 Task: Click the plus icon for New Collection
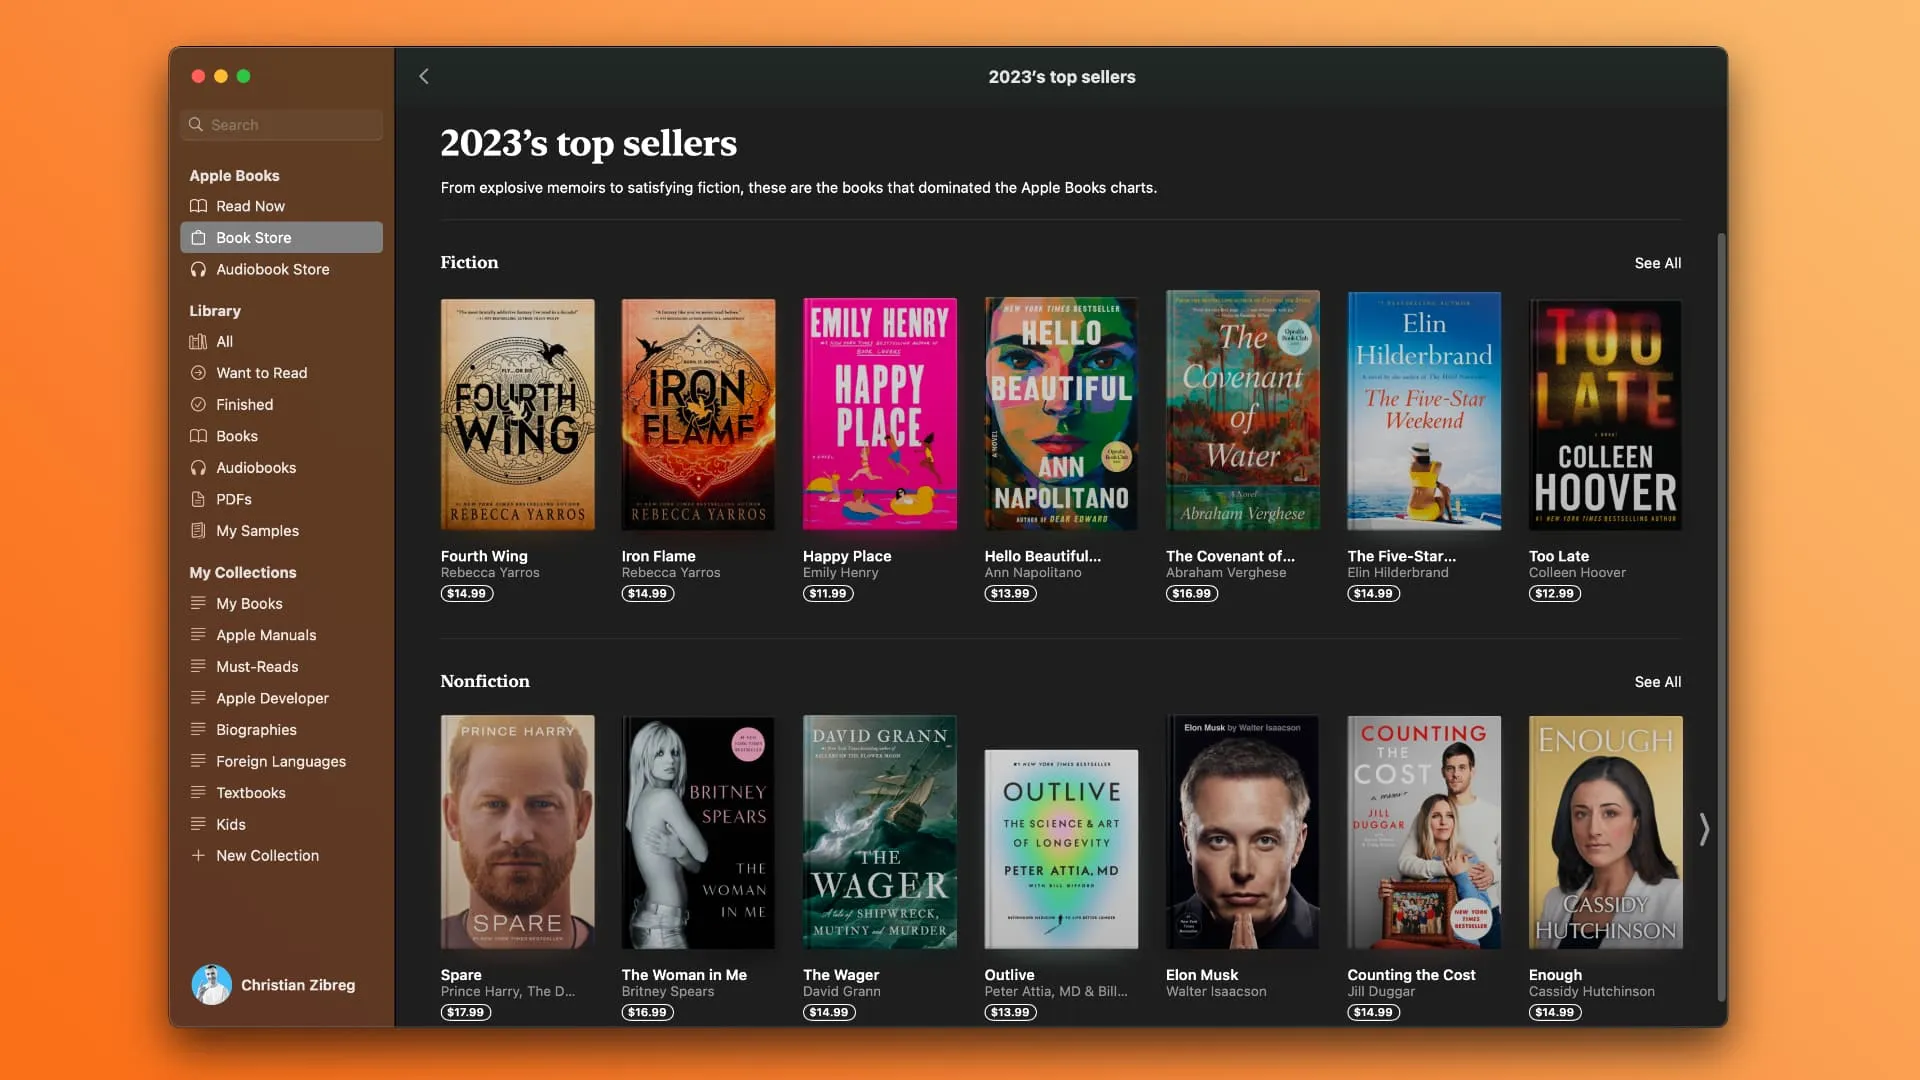point(198,856)
